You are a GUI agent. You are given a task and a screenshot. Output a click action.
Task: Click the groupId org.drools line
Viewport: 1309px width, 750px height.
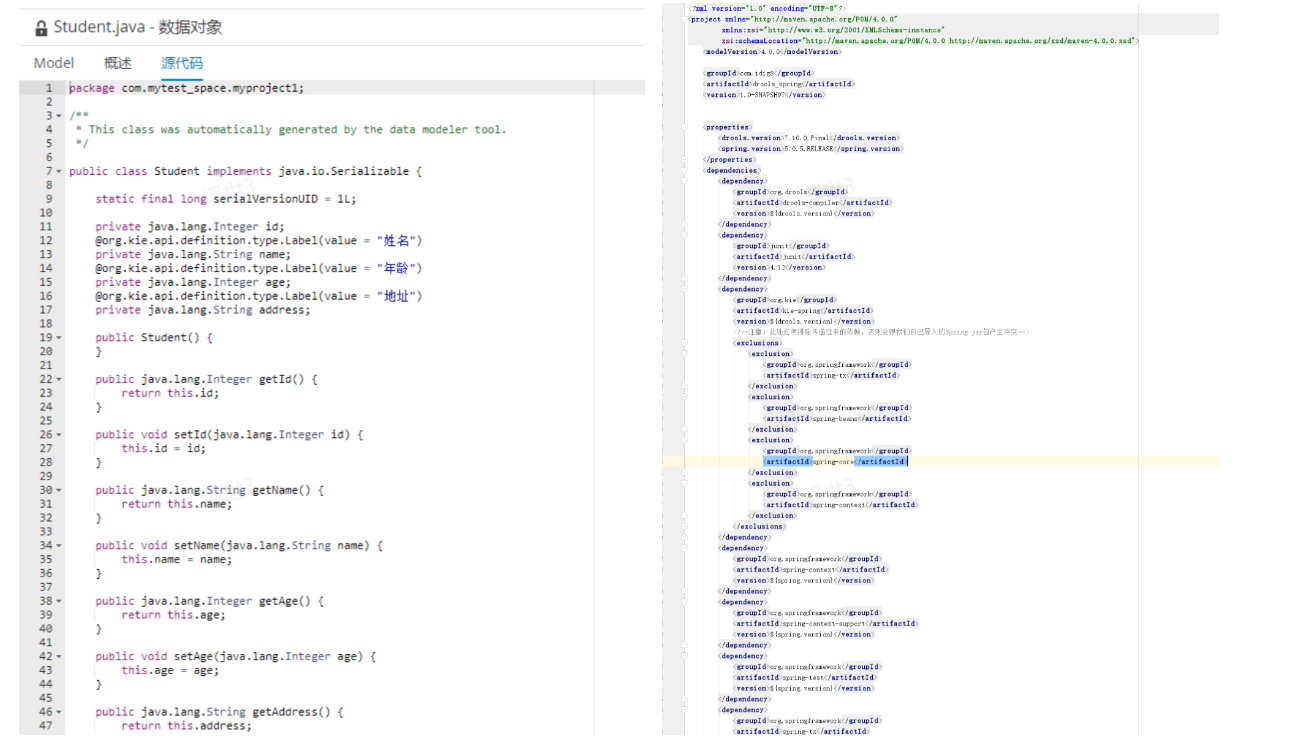tap(792, 192)
